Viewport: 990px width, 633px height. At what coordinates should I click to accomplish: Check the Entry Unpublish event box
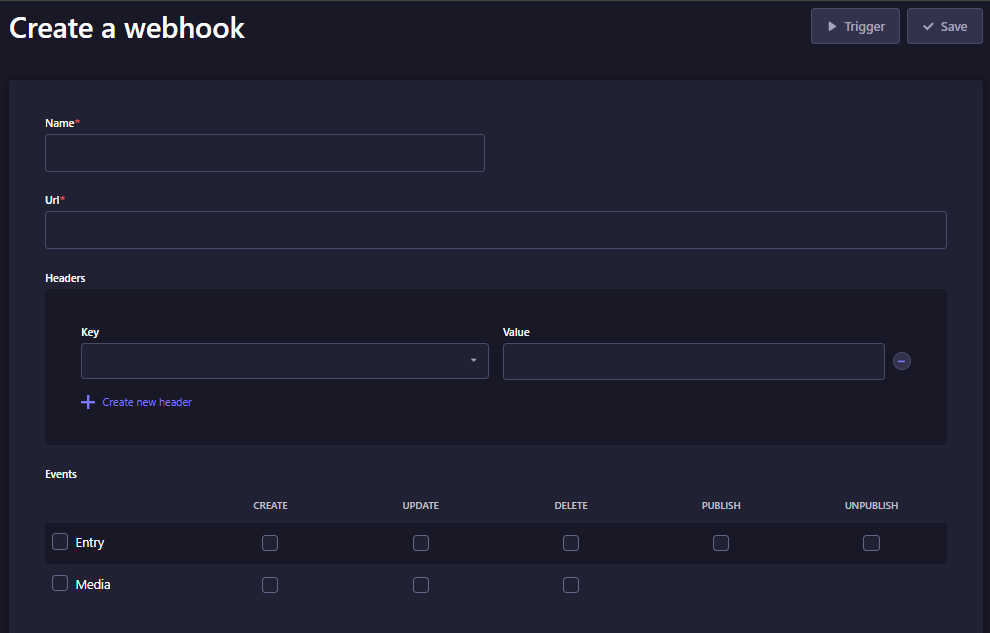[x=871, y=543]
